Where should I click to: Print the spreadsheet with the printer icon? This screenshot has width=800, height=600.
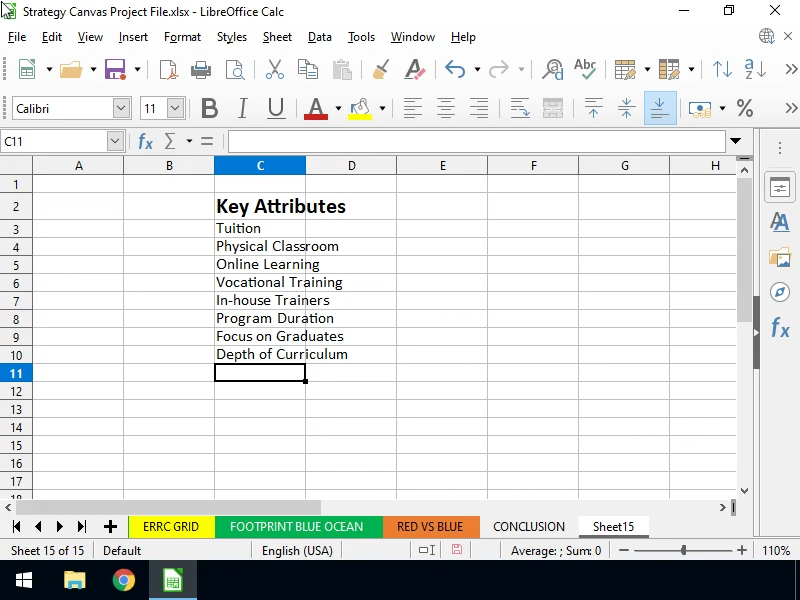click(x=201, y=69)
